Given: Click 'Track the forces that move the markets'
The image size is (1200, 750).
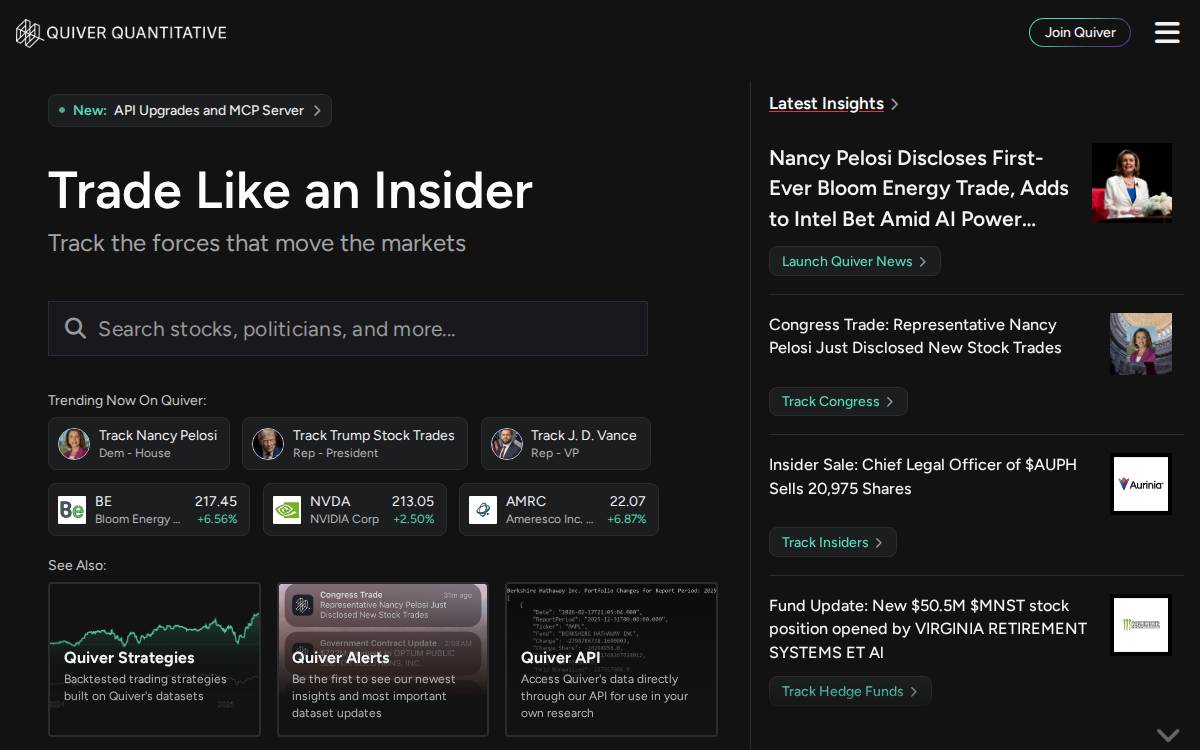Looking at the screenshot, I should tap(257, 243).
